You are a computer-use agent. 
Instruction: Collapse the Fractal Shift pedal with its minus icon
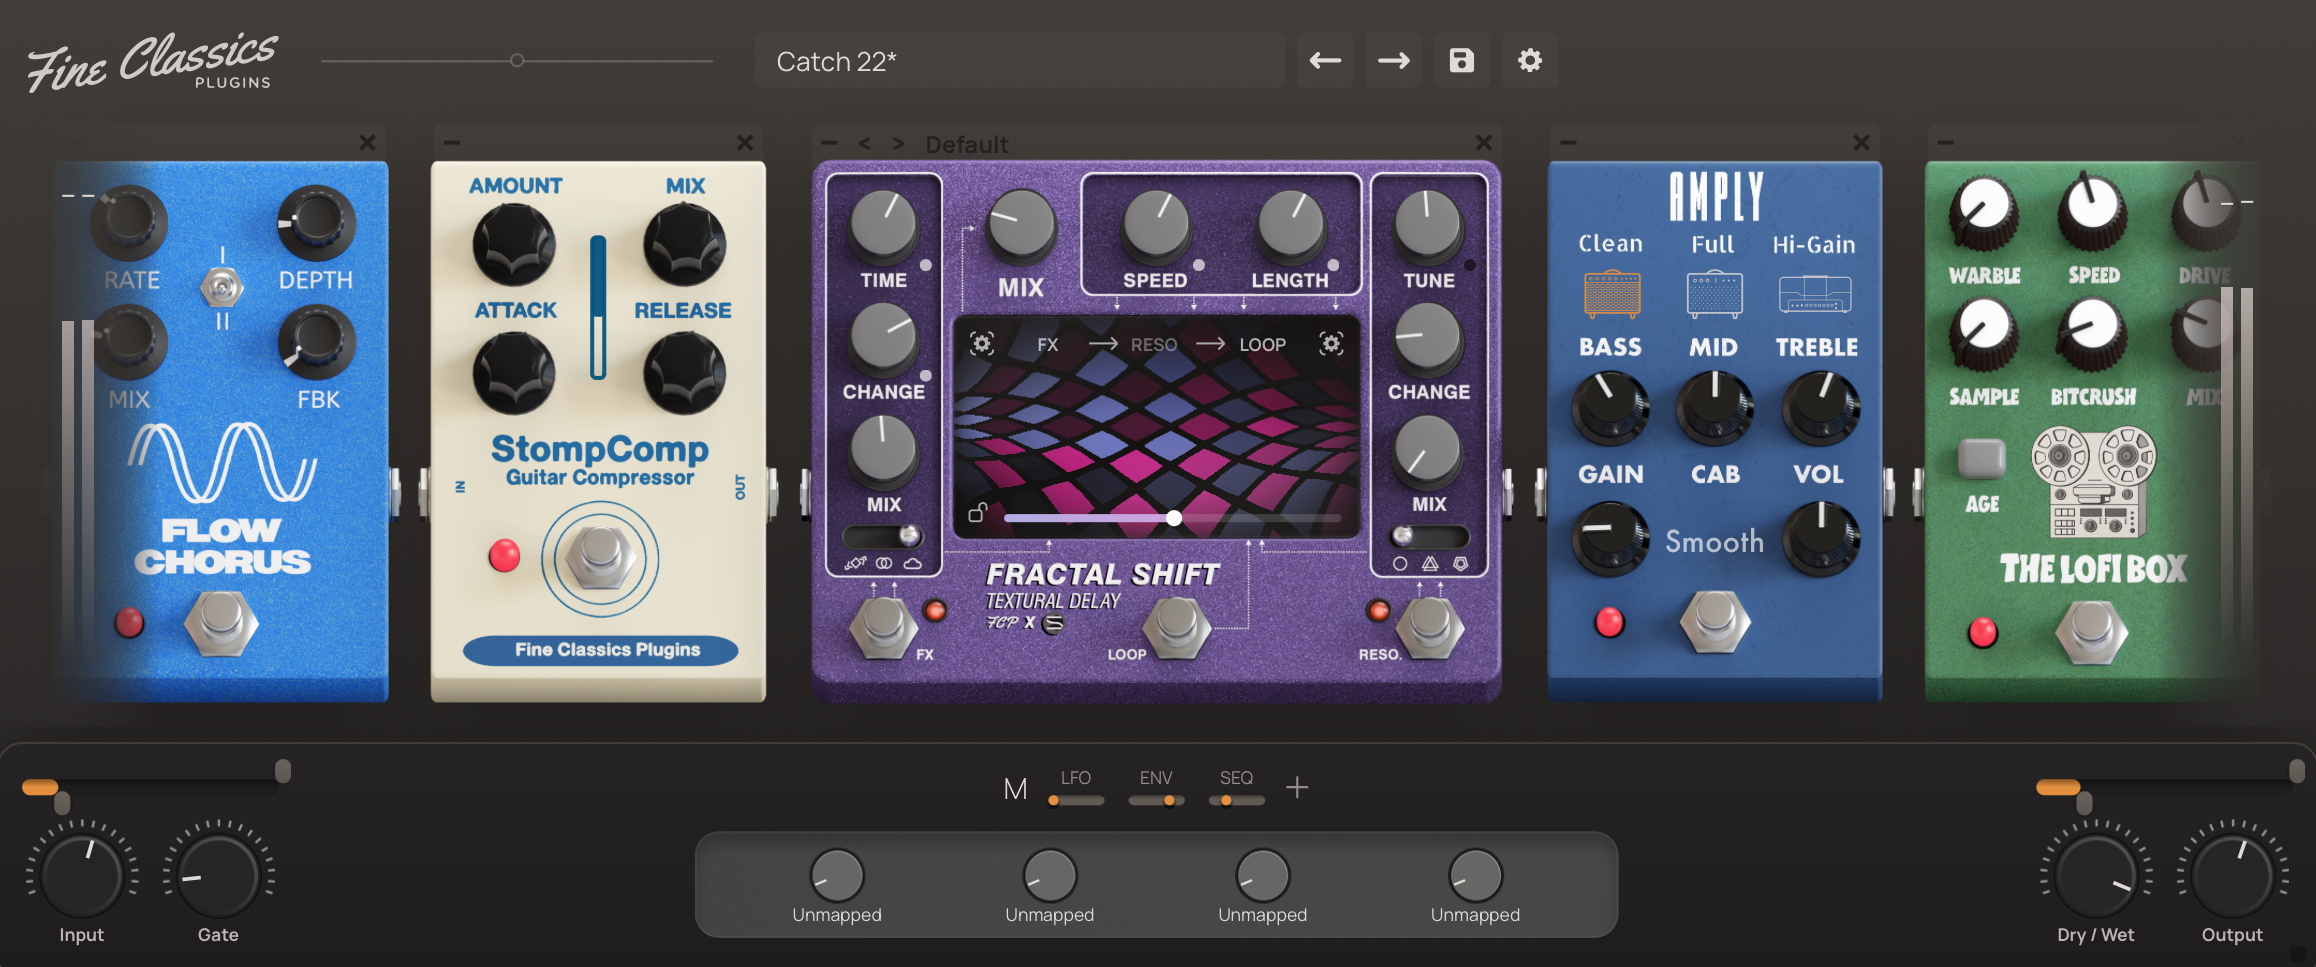829,143
